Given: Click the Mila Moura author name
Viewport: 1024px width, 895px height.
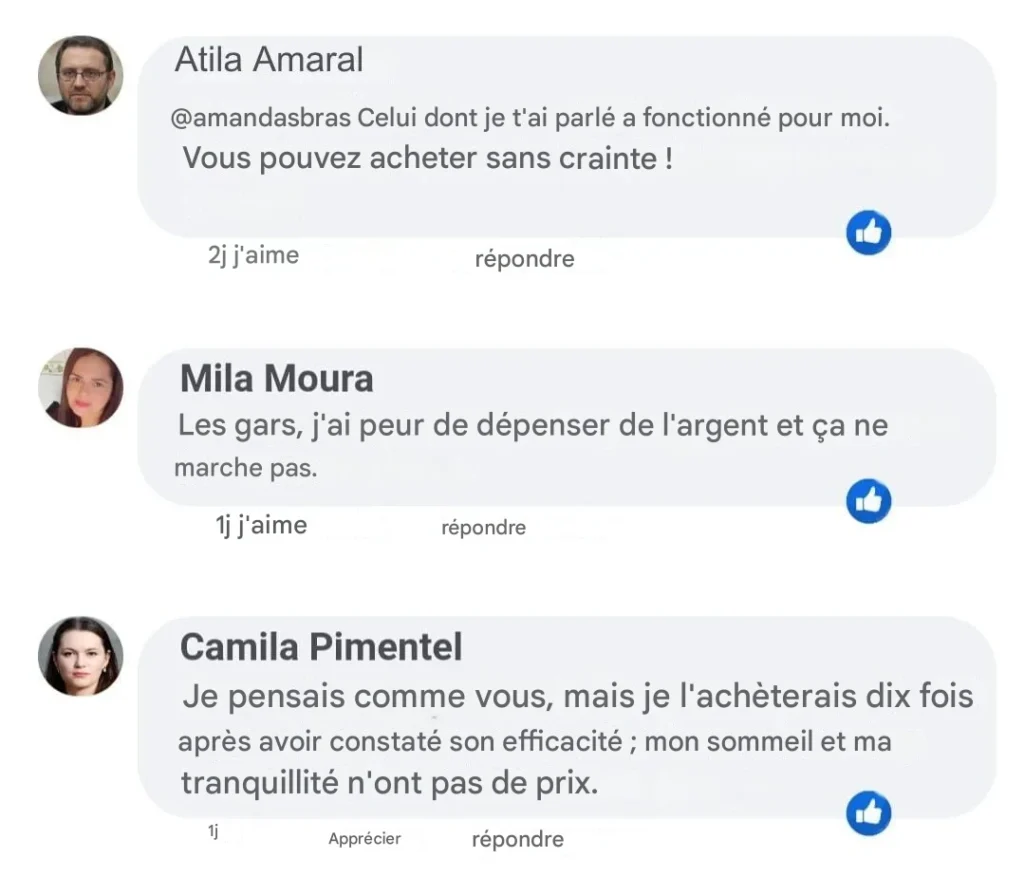Looking at the screenshot, I should (276, 379).
